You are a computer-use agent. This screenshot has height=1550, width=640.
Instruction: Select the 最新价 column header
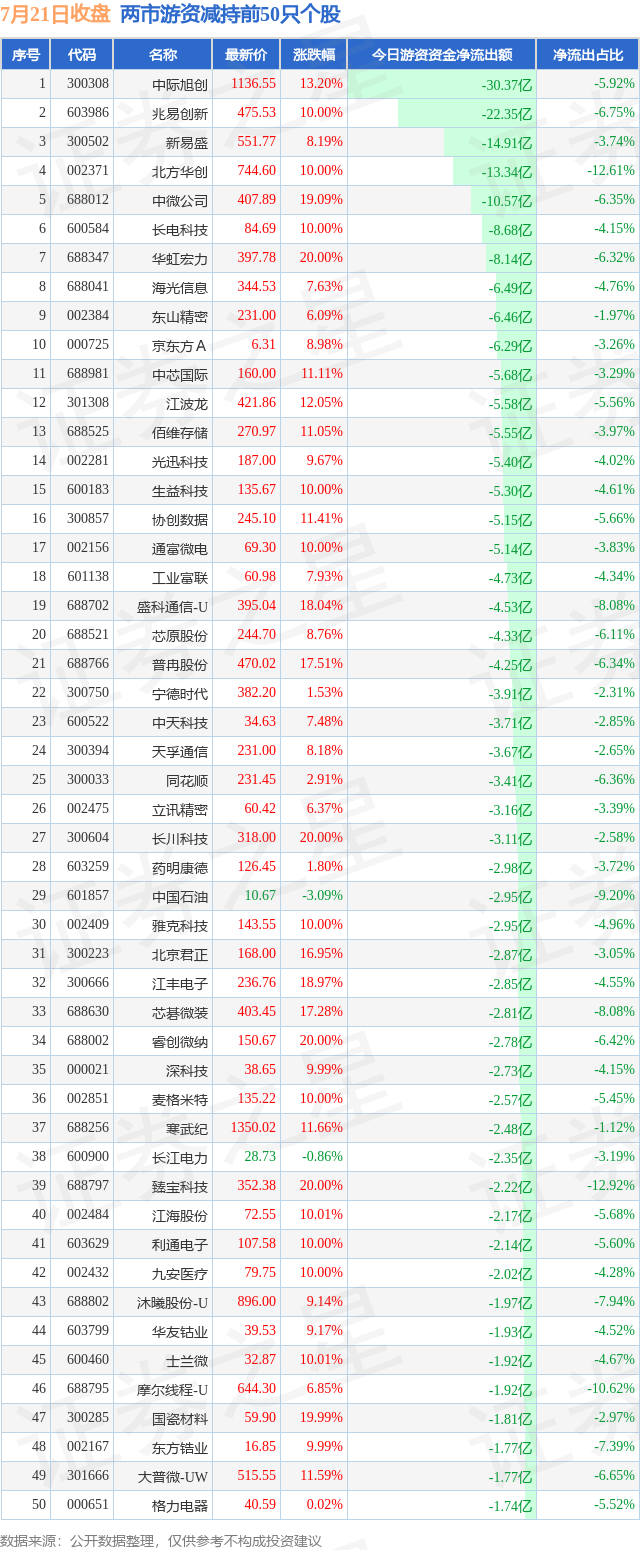(246, 55)
